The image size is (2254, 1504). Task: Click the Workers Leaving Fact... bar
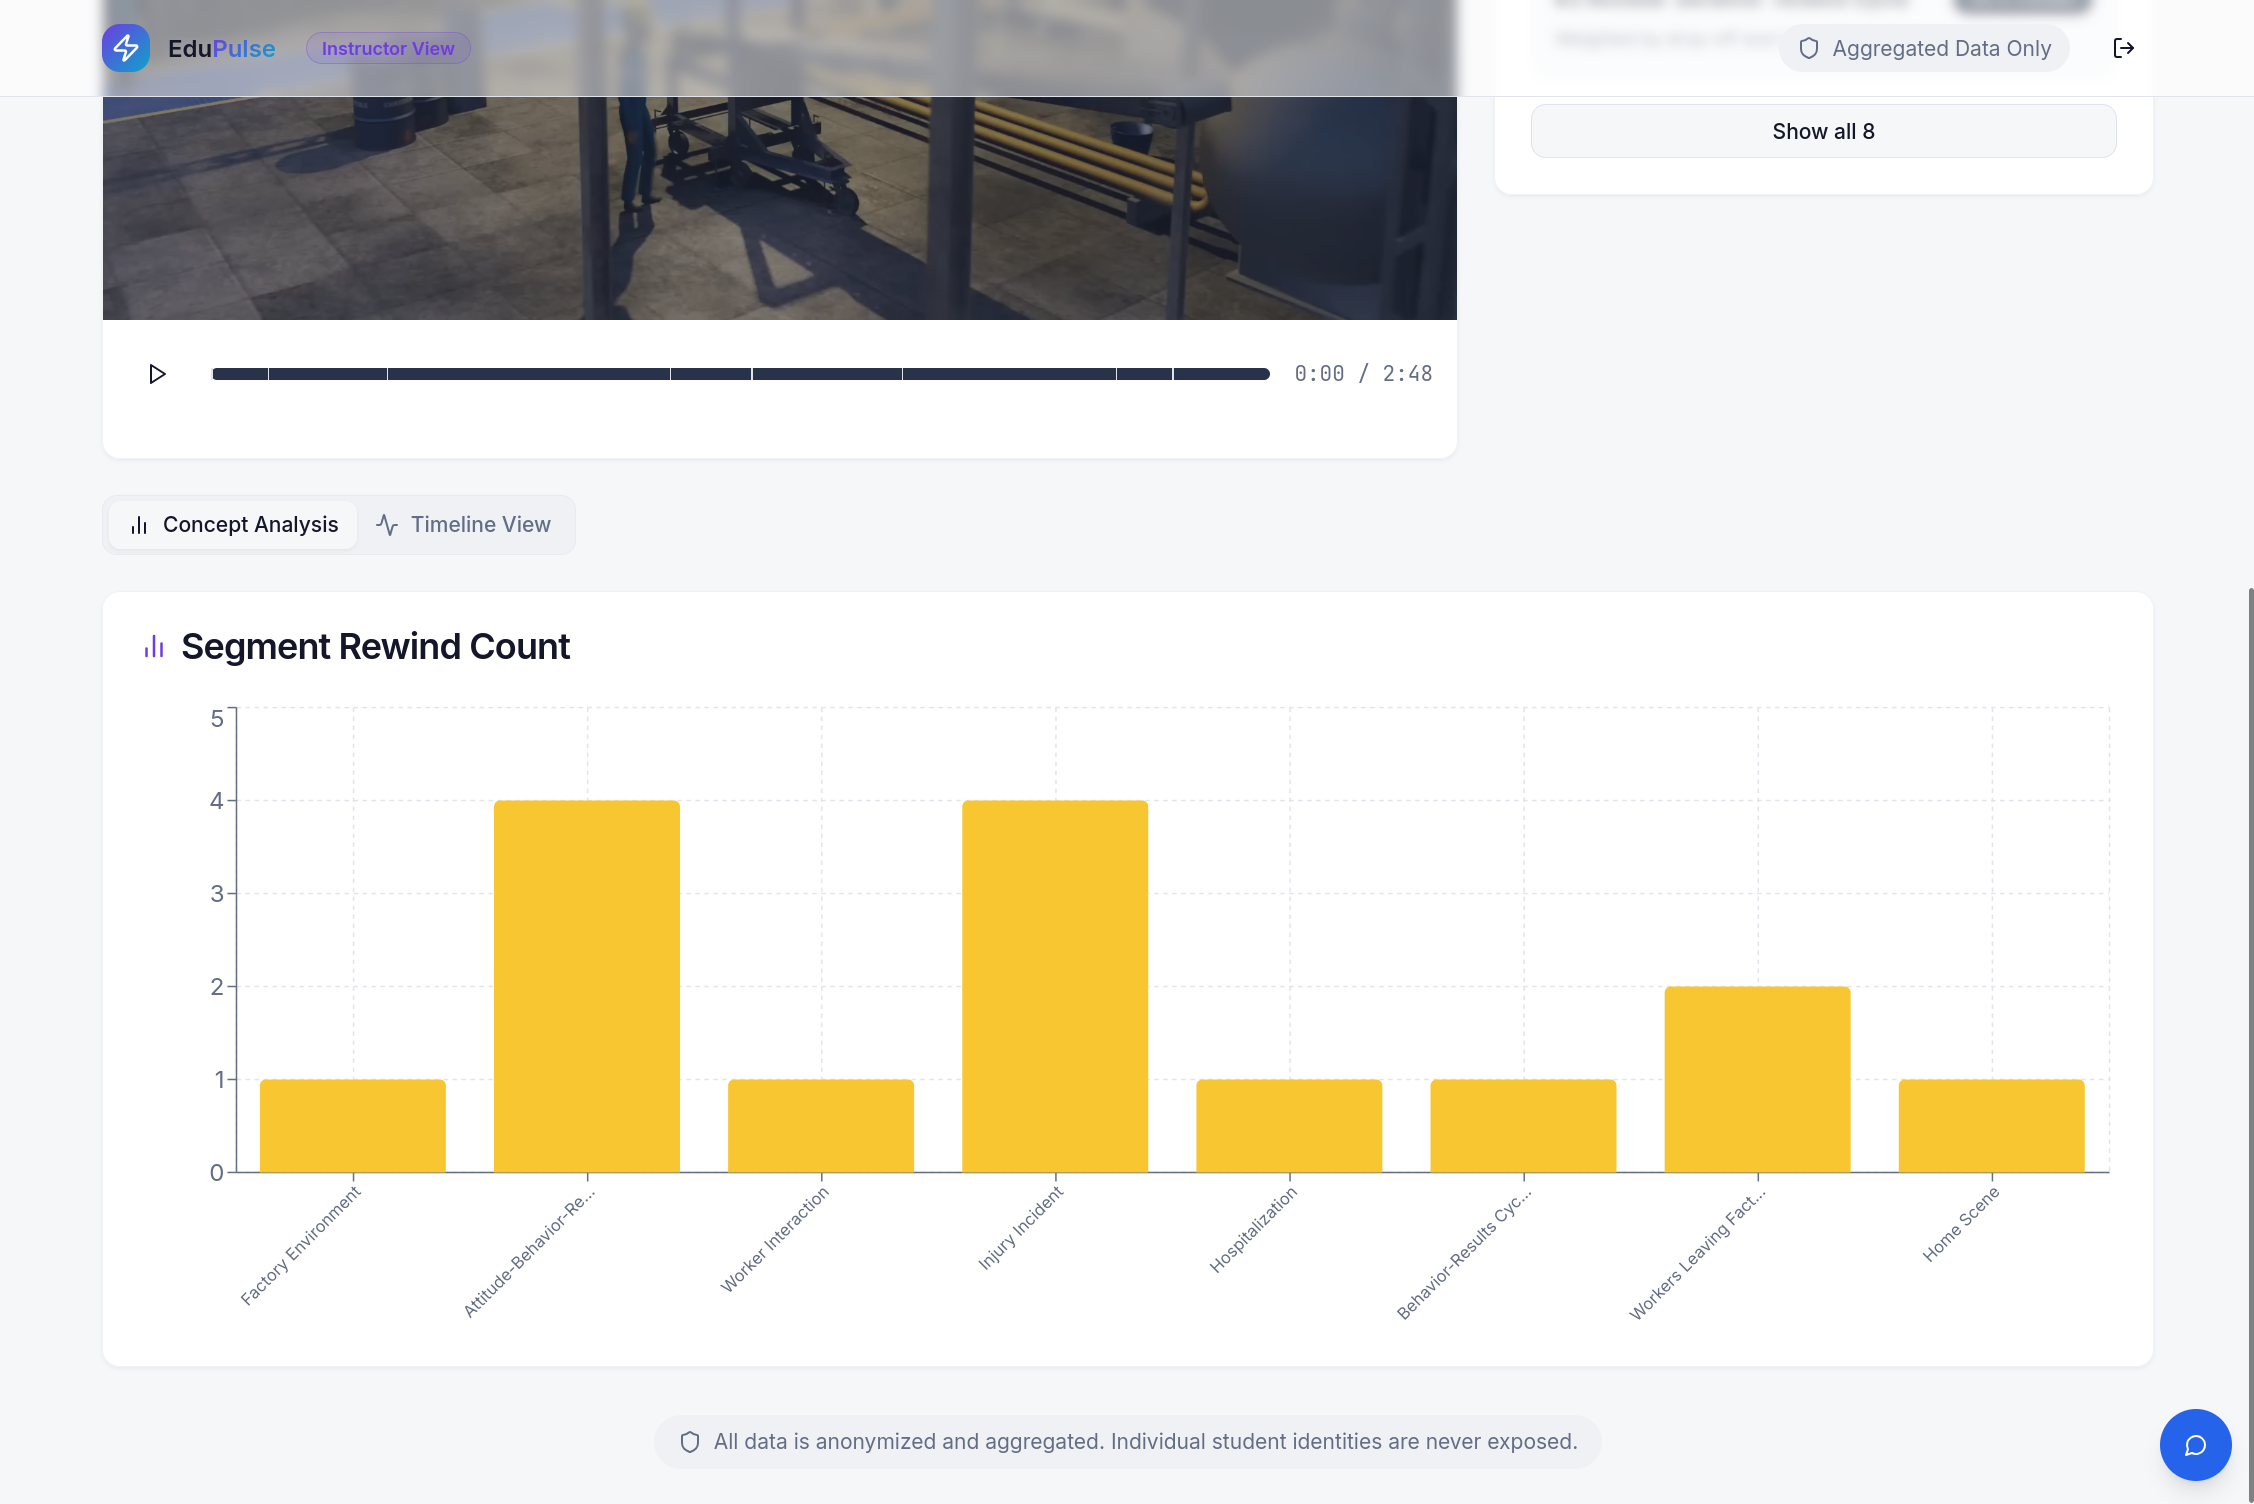[1757, 1078]
